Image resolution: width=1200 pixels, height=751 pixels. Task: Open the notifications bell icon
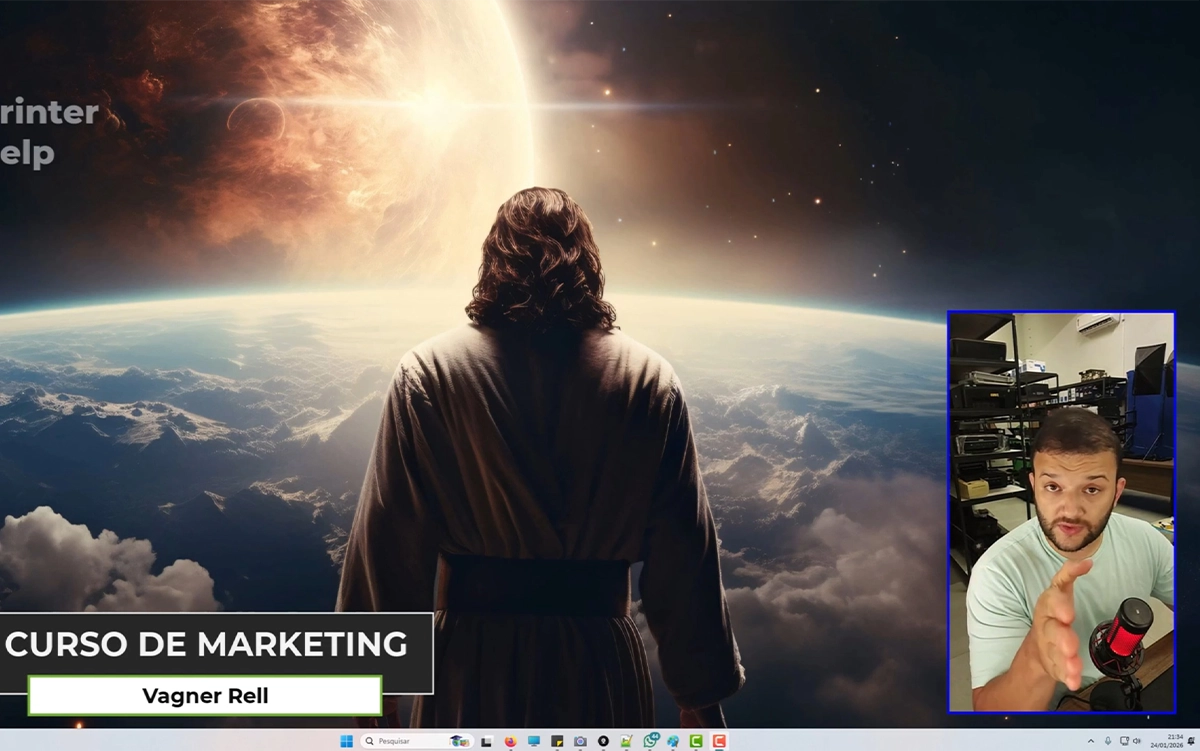(1191, 741)
